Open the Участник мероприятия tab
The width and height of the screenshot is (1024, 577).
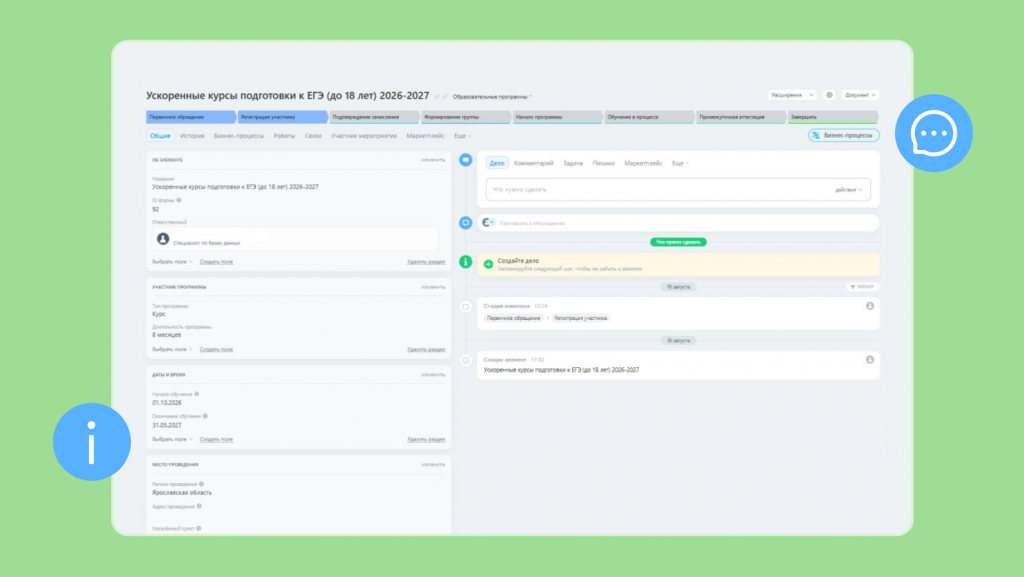364,136
